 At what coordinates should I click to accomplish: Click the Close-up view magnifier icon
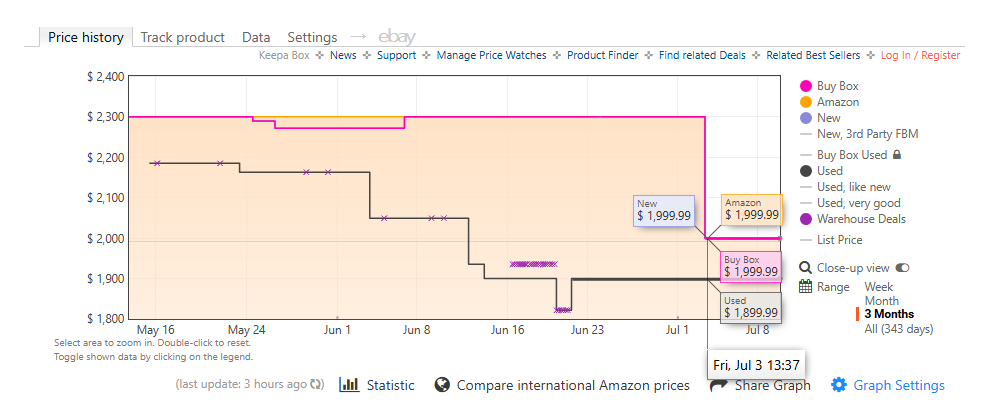click(x=805, y=268)
